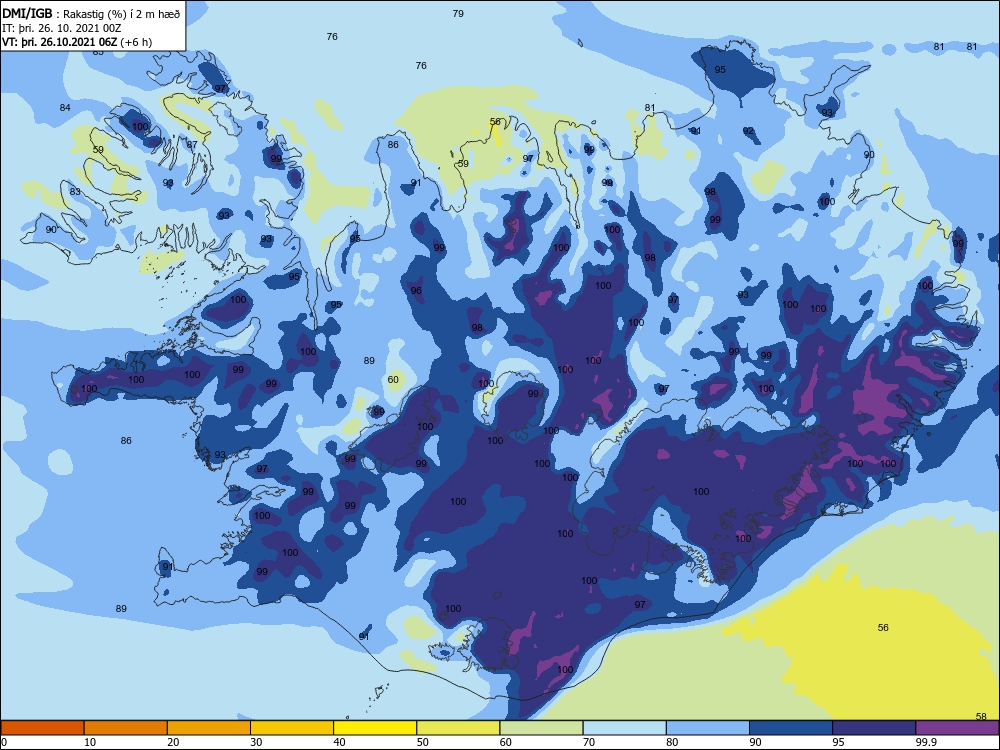Screen dimensions: 1000x750
Task: Click the legend scale label "0"
Action: tap(4, 742)
